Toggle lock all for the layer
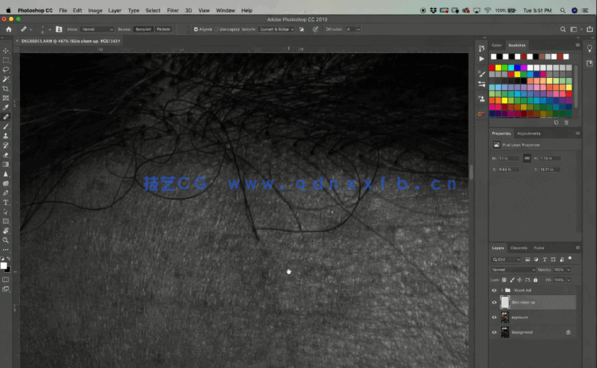This screenshot has height=368, width=597. point(535,280)
